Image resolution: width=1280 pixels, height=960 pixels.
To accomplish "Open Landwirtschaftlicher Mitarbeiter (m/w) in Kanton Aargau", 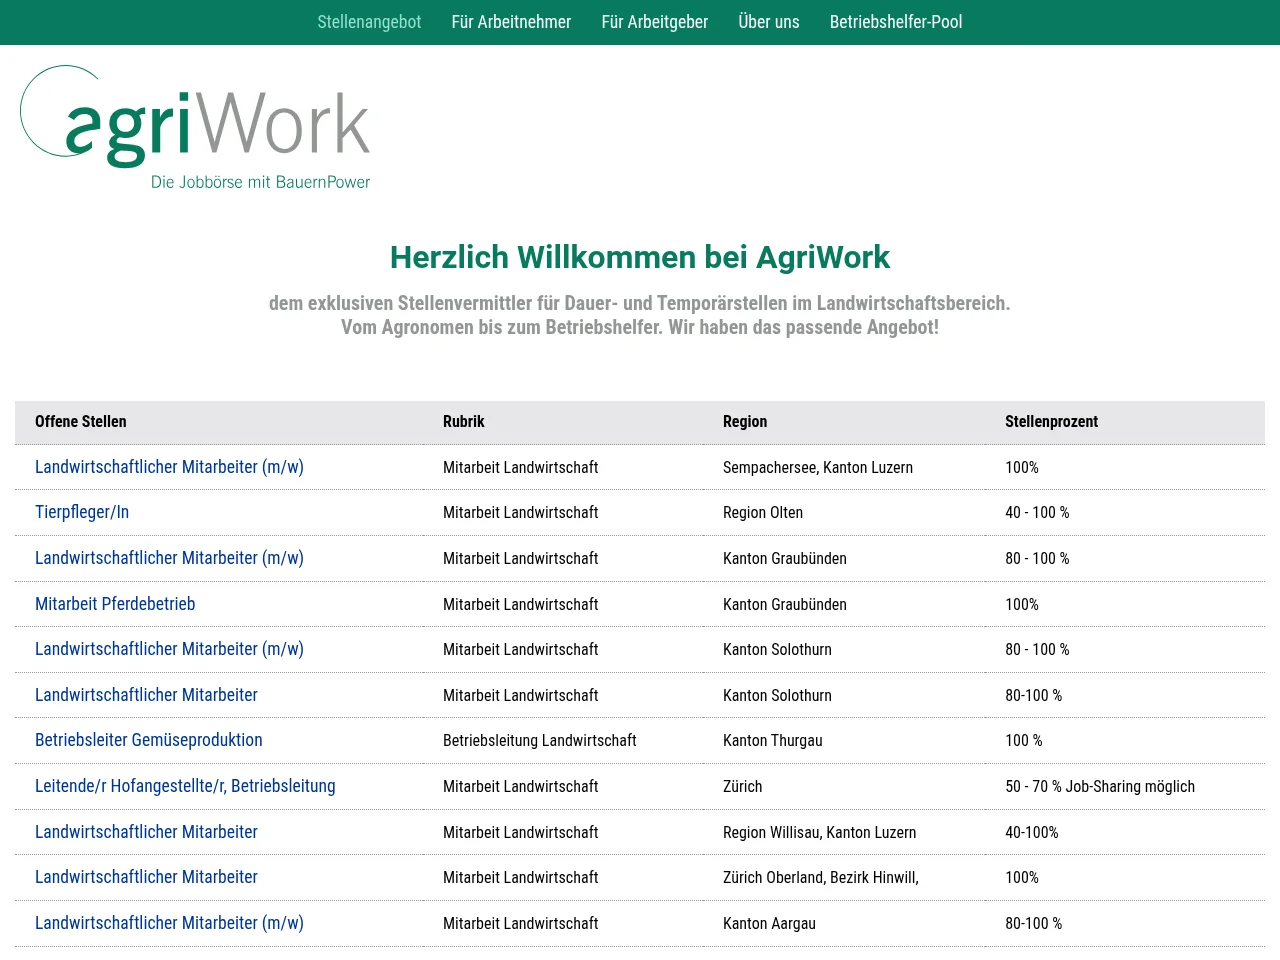I will click(169, 923).
